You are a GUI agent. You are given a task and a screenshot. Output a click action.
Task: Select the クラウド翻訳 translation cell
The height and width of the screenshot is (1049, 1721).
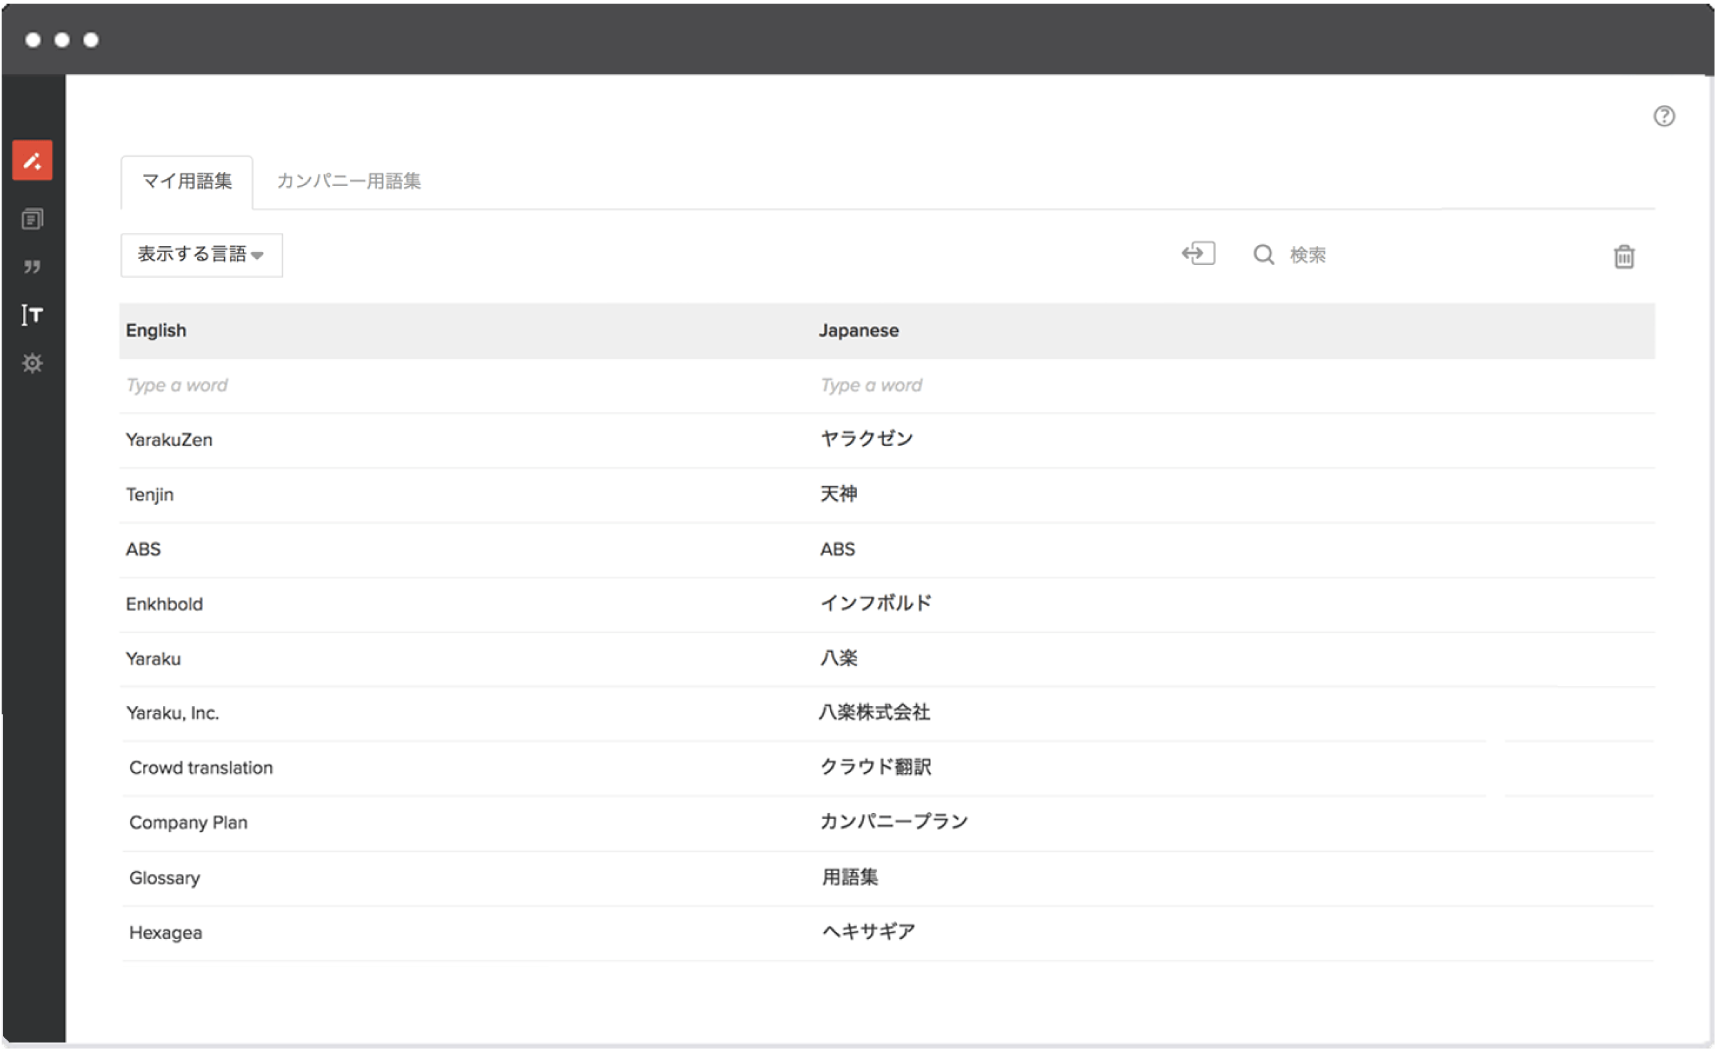pos(876,767)
